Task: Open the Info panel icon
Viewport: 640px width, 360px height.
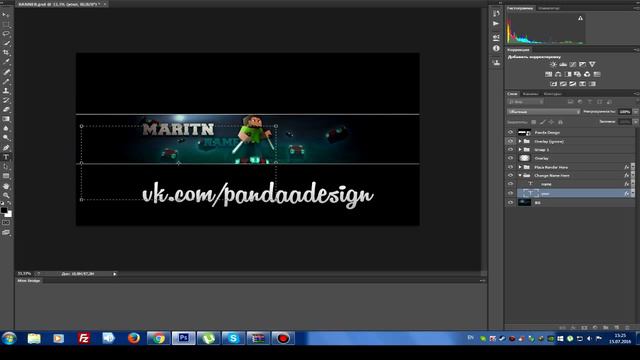Action: pos(496,48)
